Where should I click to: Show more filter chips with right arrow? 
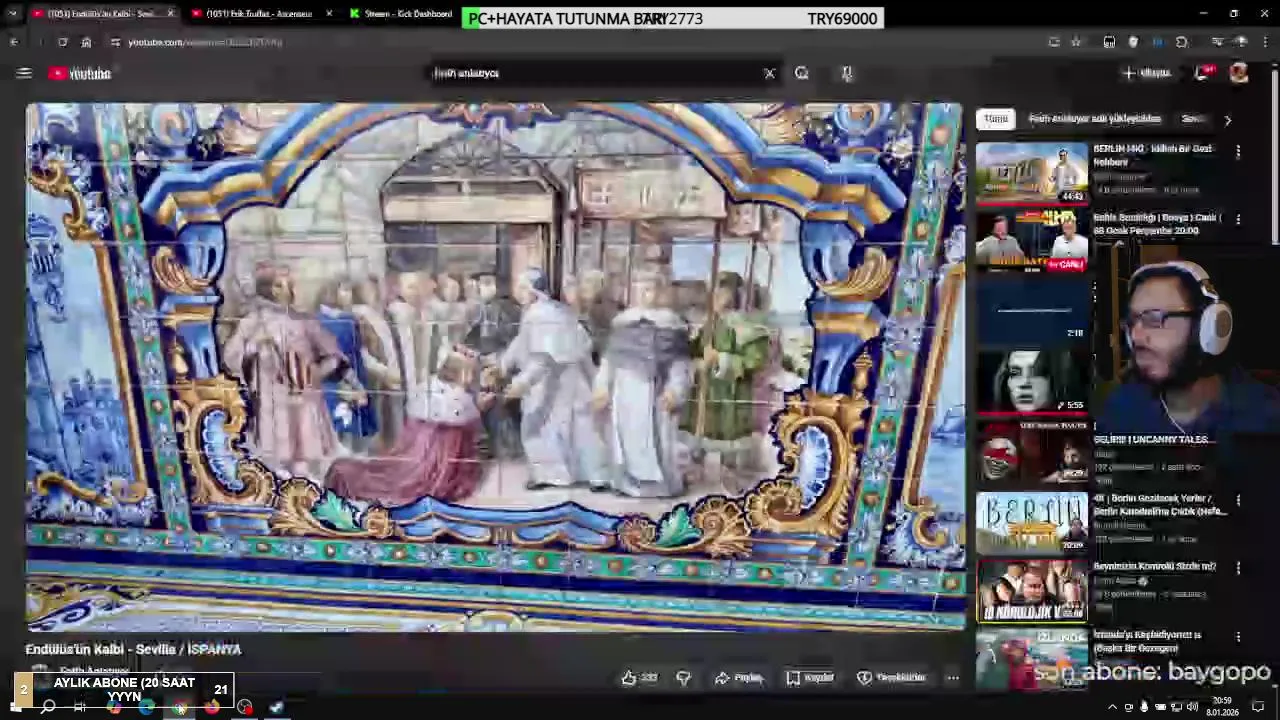pyautogui.click(x=1227, y=119)
